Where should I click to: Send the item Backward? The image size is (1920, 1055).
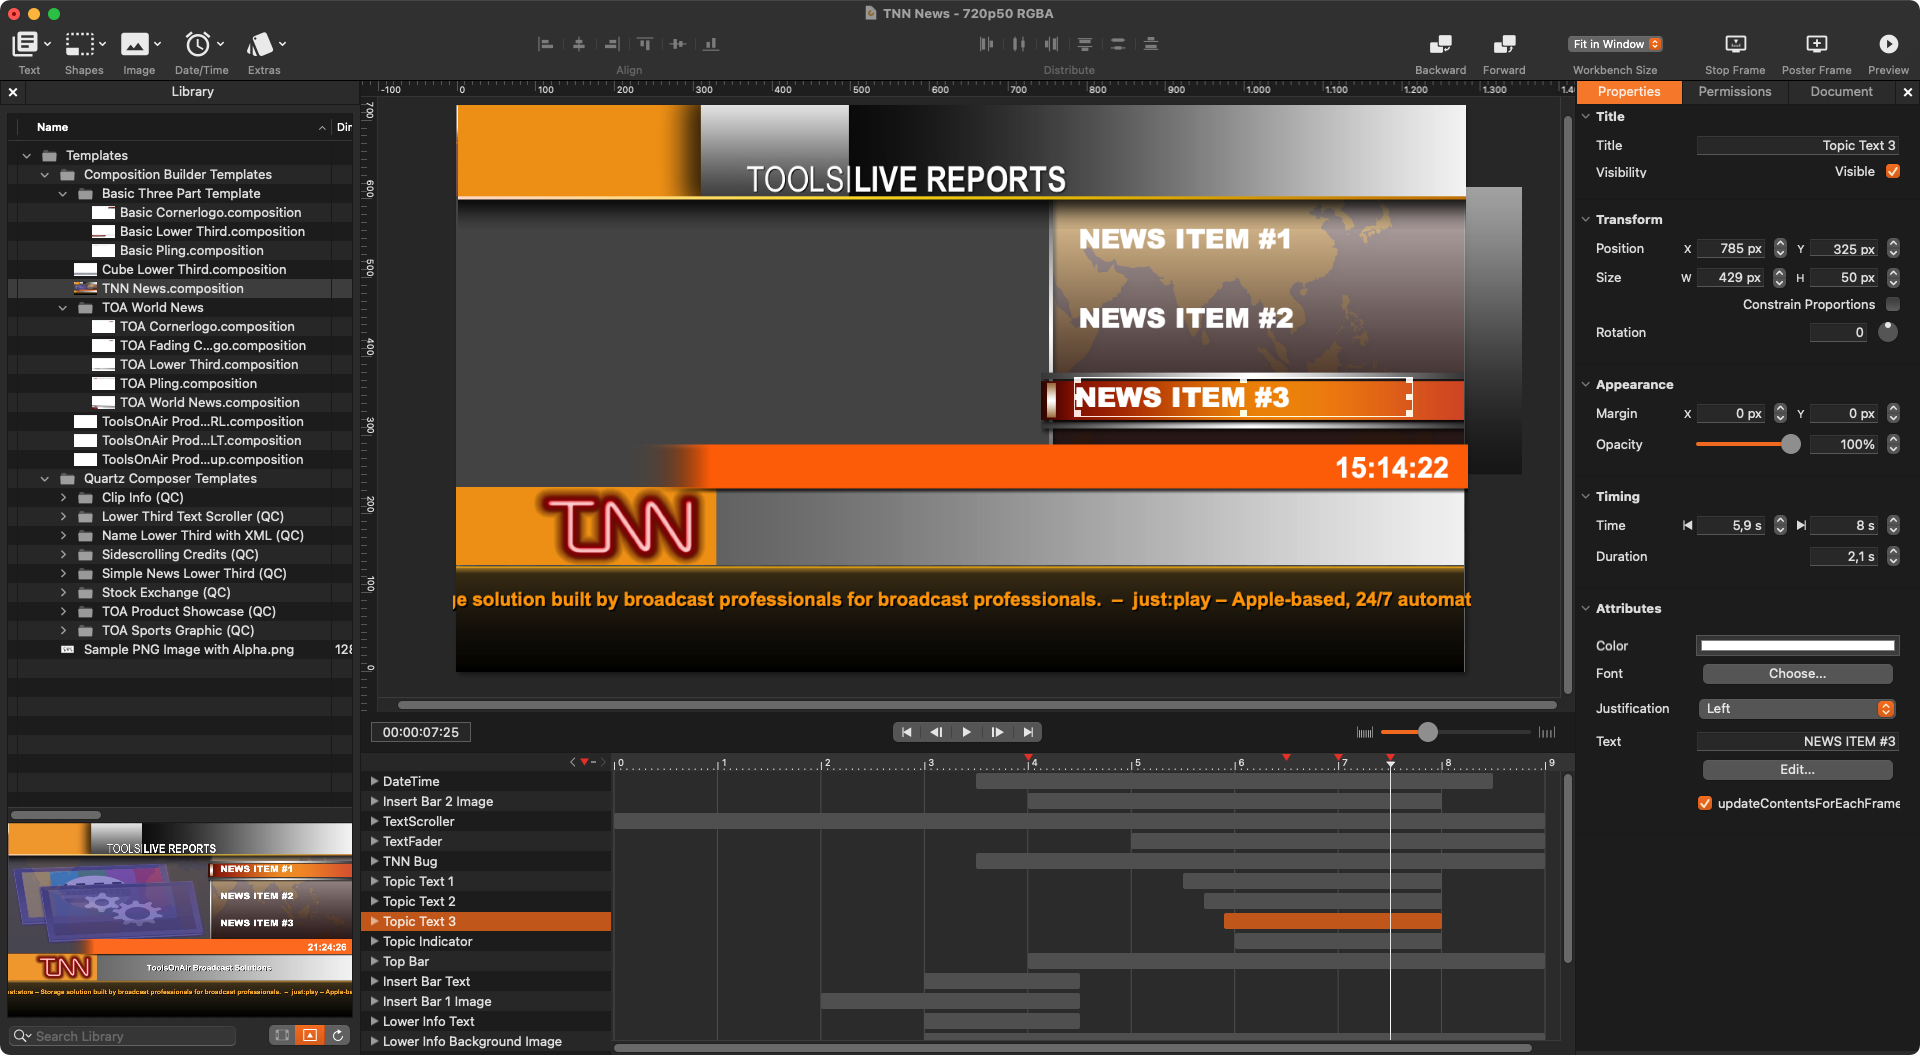tap(1440, 44)
